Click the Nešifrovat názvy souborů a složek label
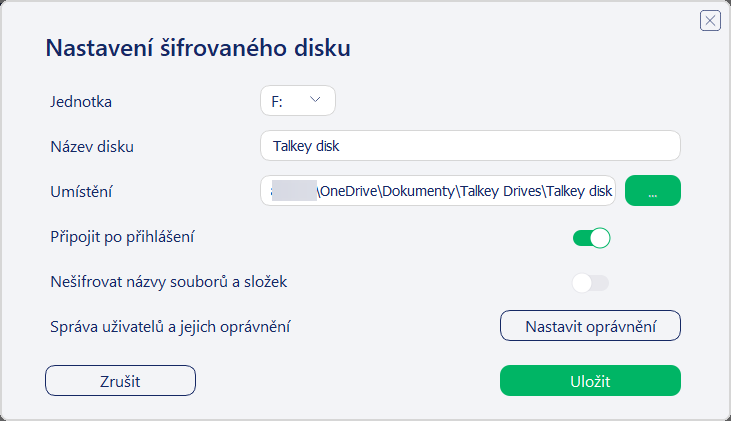The height and width of the screenshot is (421, 731). point(169,282)
